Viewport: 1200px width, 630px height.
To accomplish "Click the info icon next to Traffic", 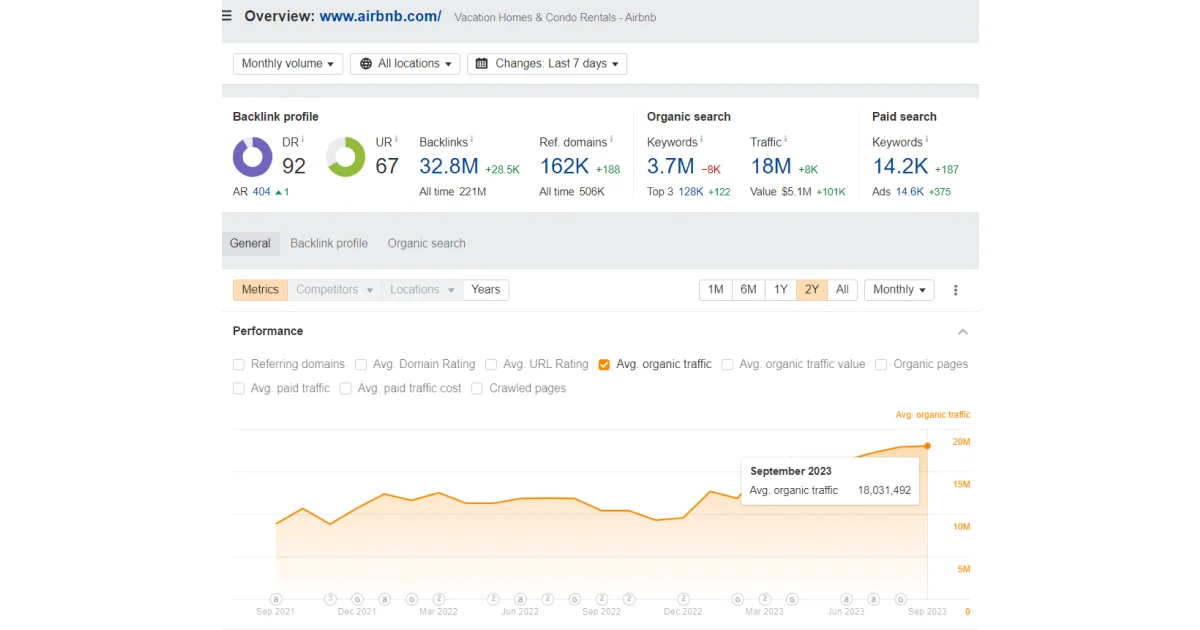I will (x=786, y=140).
